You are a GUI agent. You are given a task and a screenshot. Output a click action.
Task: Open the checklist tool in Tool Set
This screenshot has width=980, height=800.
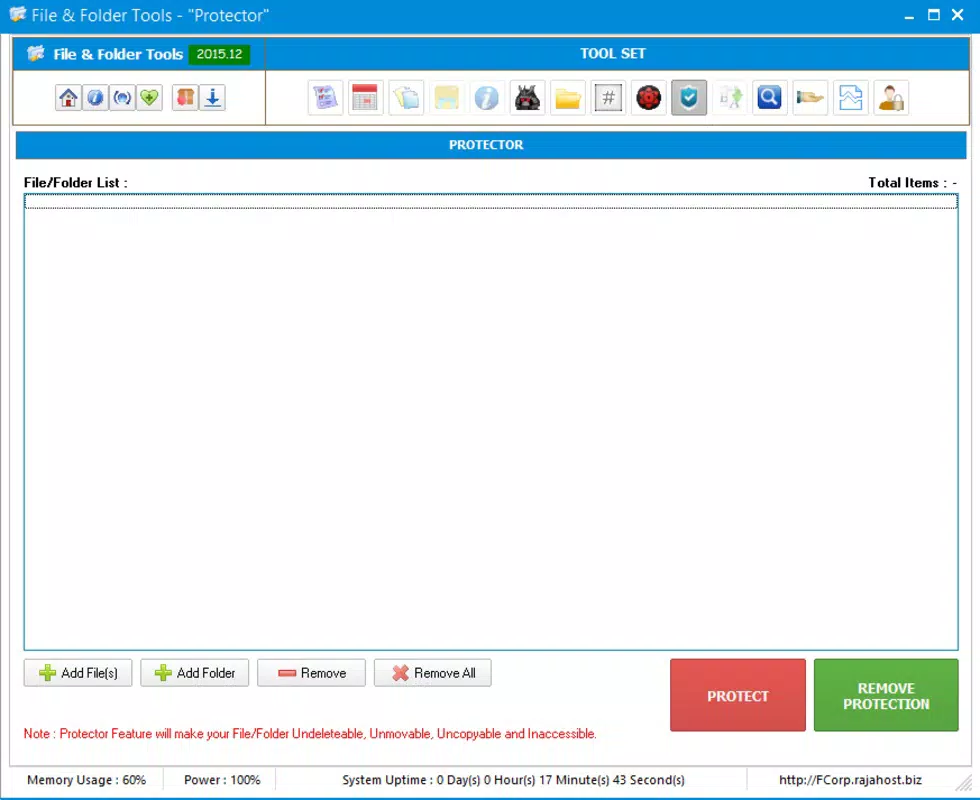[x=326, y=98]
